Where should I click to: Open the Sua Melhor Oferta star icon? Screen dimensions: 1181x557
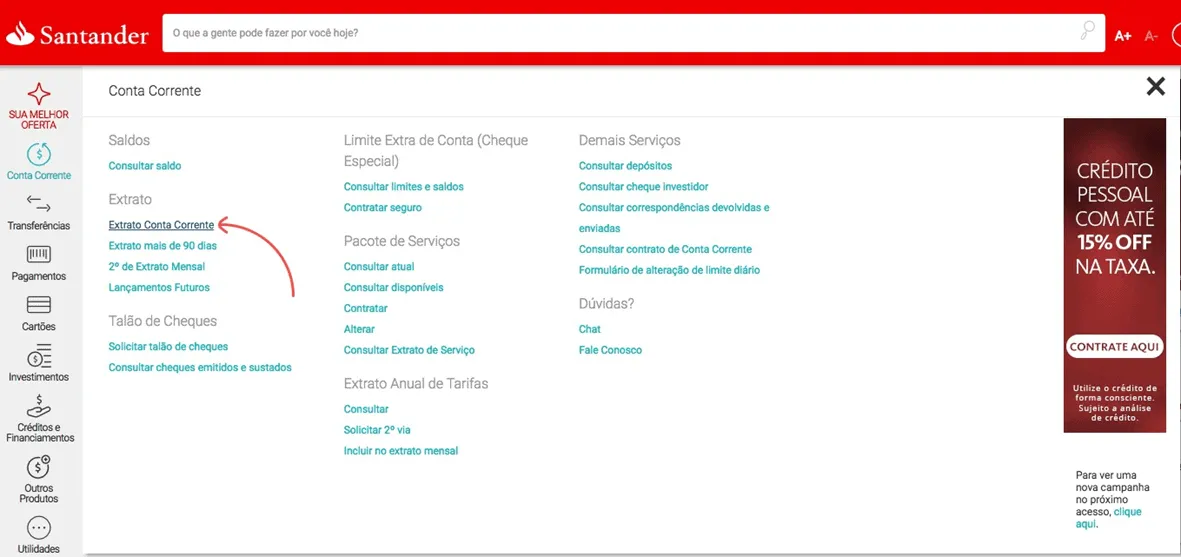point(39,94)
